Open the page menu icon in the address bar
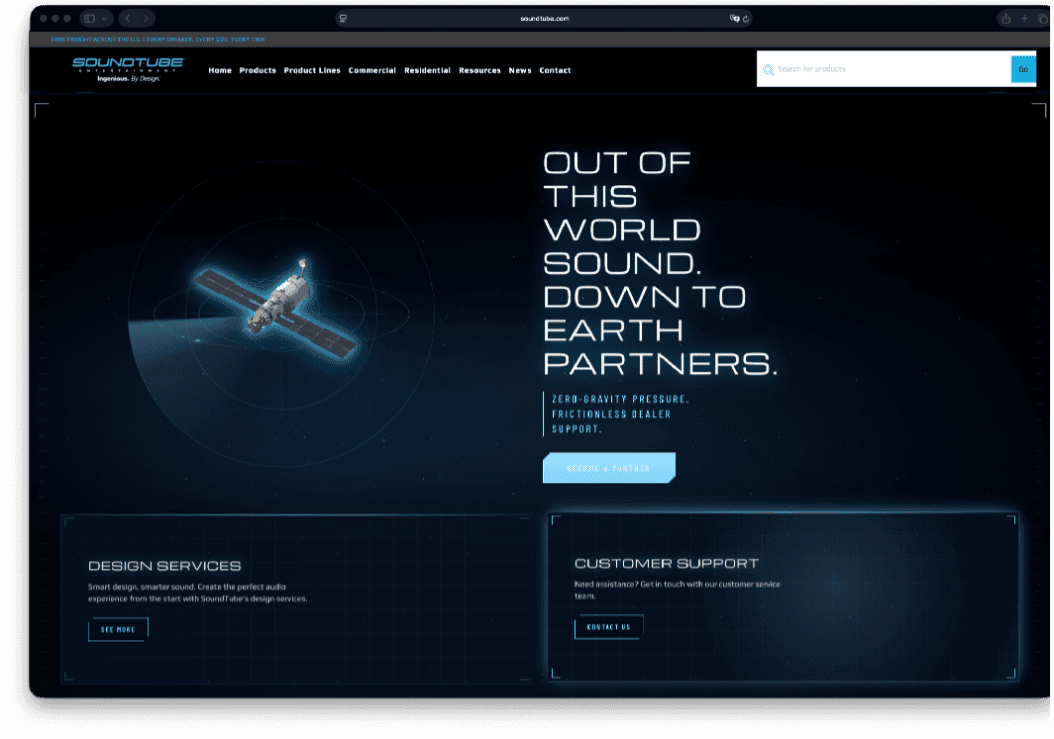The image size is (1054, 739). [x=343, y=18]
